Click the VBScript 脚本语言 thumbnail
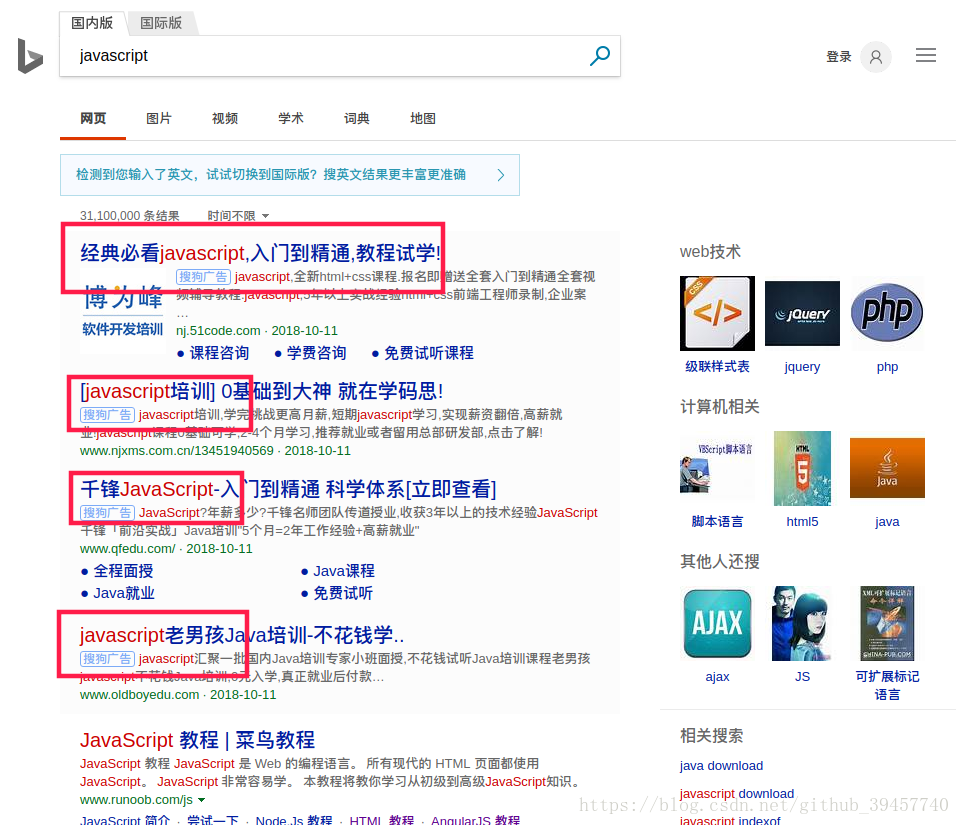Screen dimensions: 960x825 click(x=717, y=468)
